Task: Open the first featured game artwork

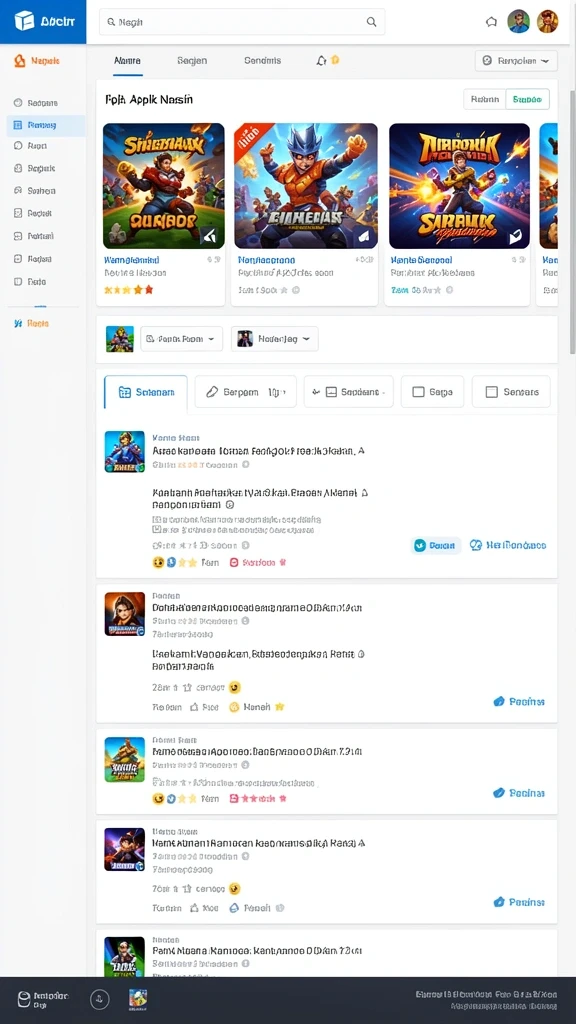Action: [164, 186]
